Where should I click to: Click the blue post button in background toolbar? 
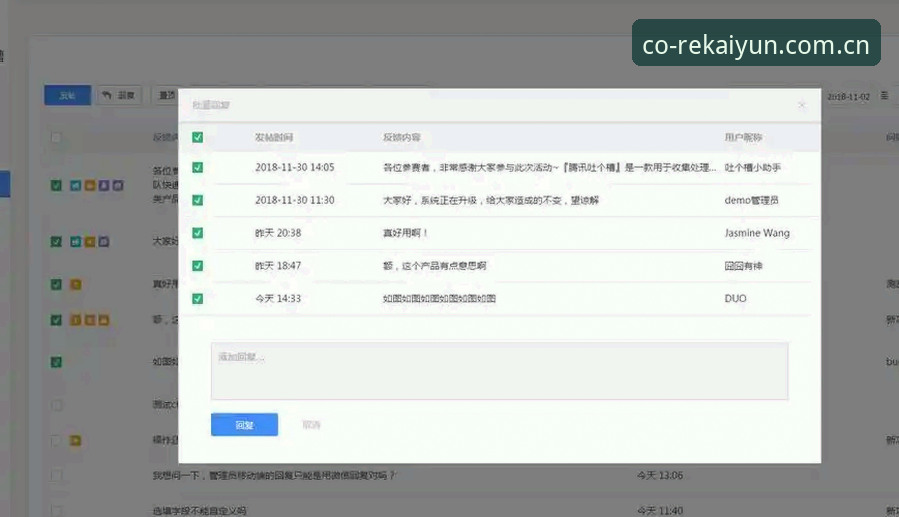(x=68, y=95)
